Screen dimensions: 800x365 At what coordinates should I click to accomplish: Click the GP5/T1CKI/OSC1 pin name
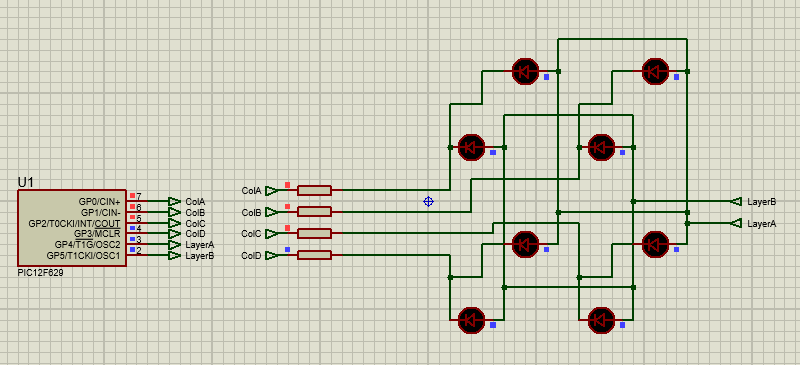[x=84, y=255]
